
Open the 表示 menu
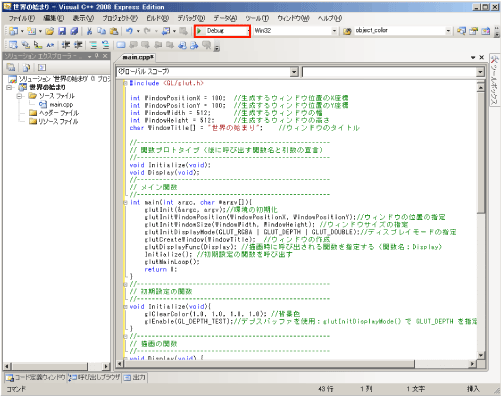(83, 18)
